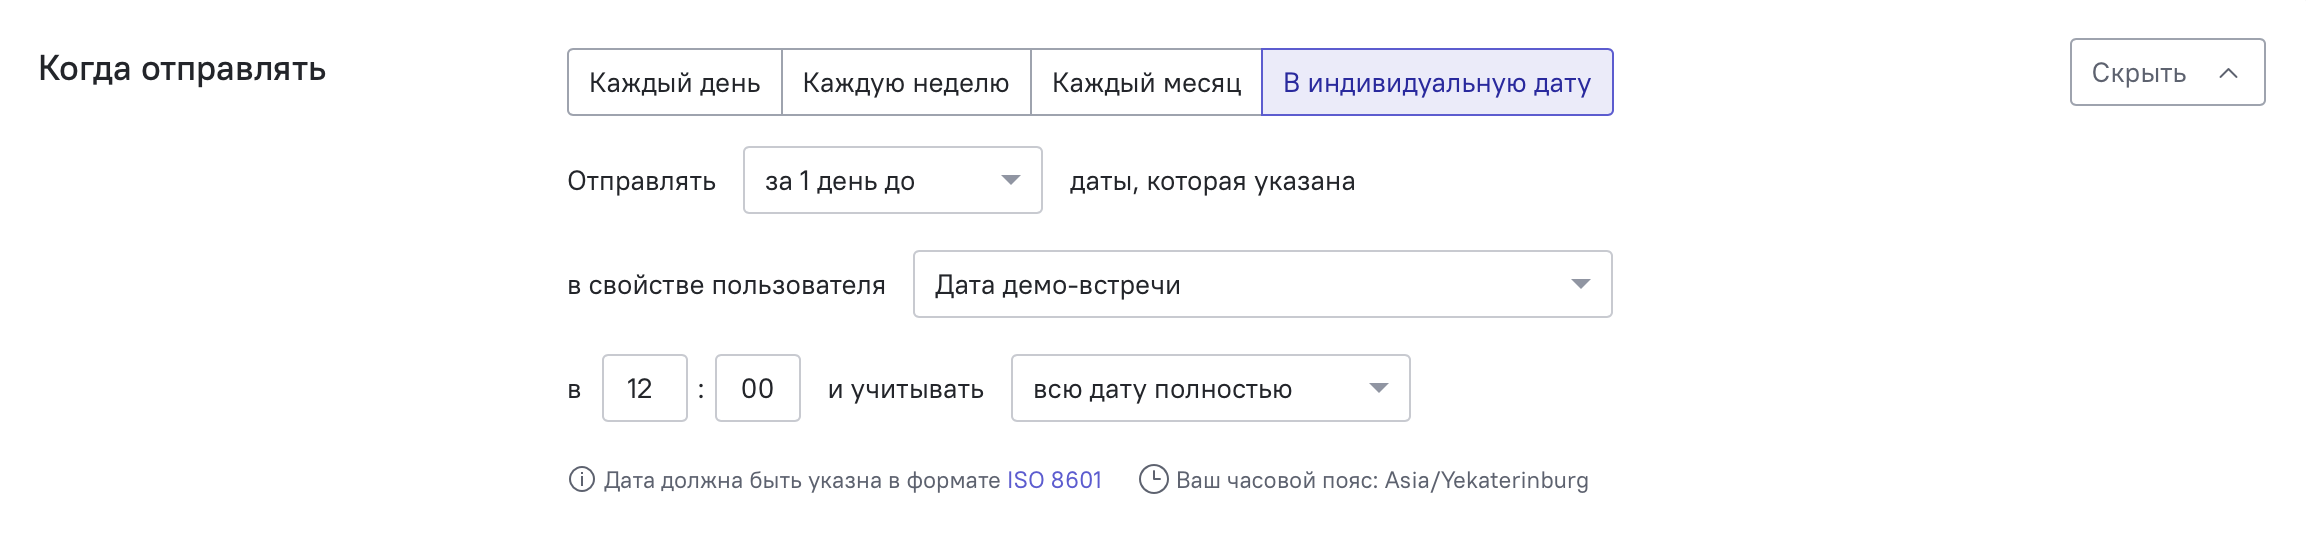Open the 'за 1 день до' dropdown

[x=893, y=180]
